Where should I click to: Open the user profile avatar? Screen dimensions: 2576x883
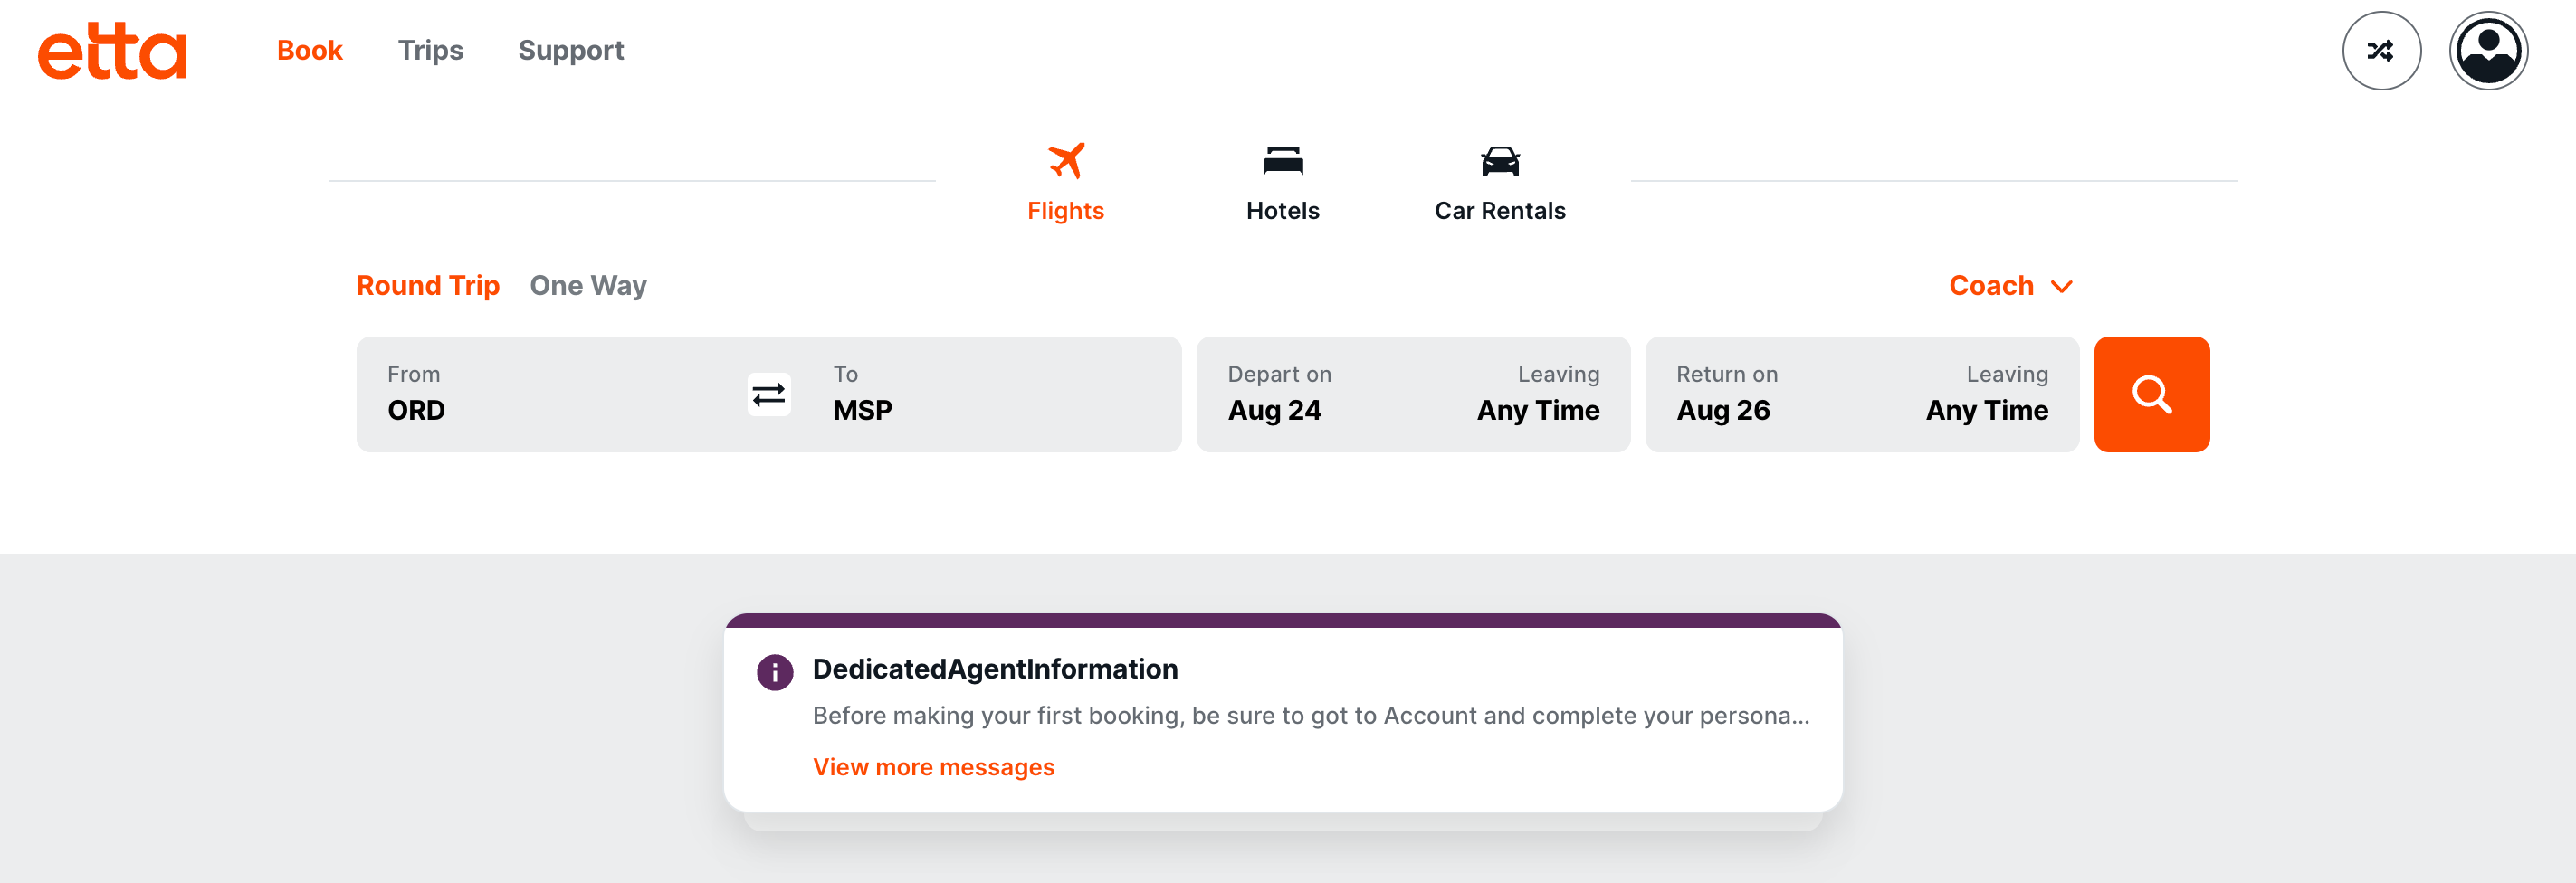[2487, 51]
